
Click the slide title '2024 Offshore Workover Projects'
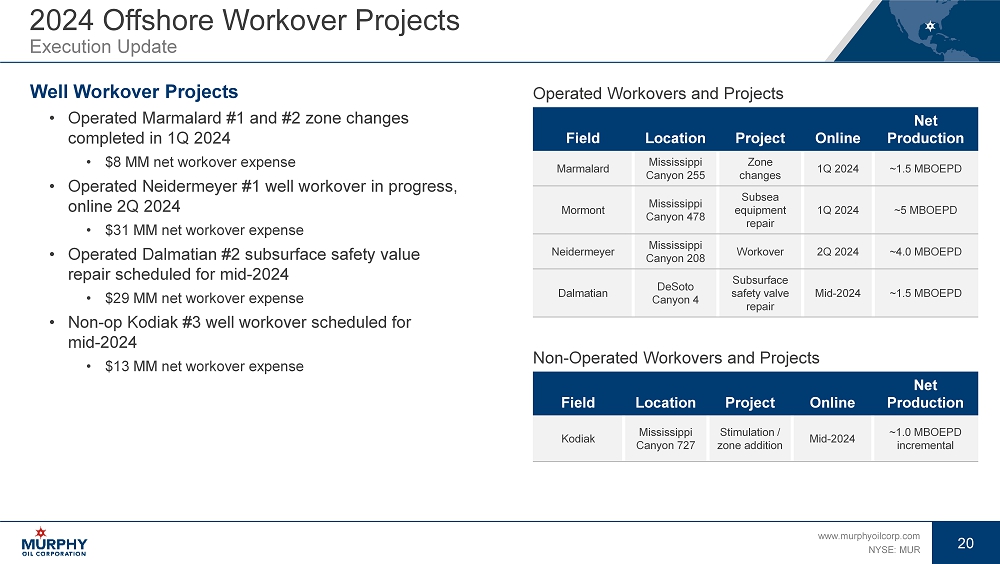pos(245,20)
